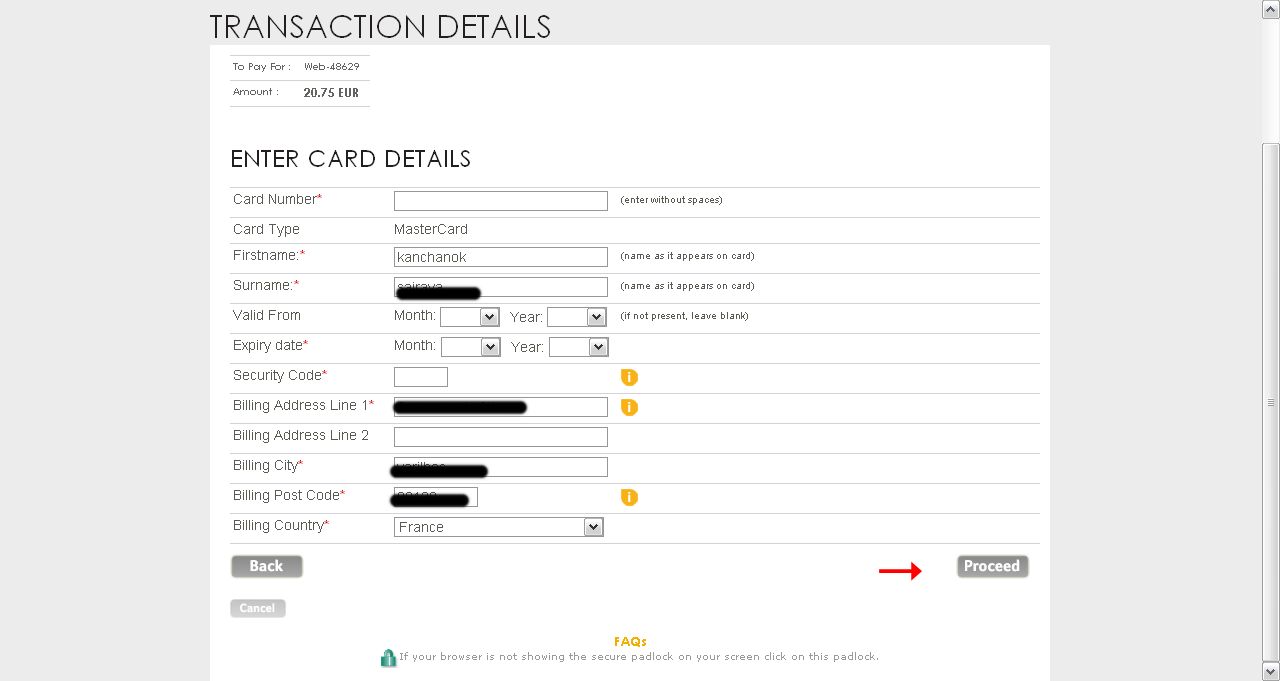
Task: Click the Billing Address Line 1 info icon
Action: tap(629, 407)
